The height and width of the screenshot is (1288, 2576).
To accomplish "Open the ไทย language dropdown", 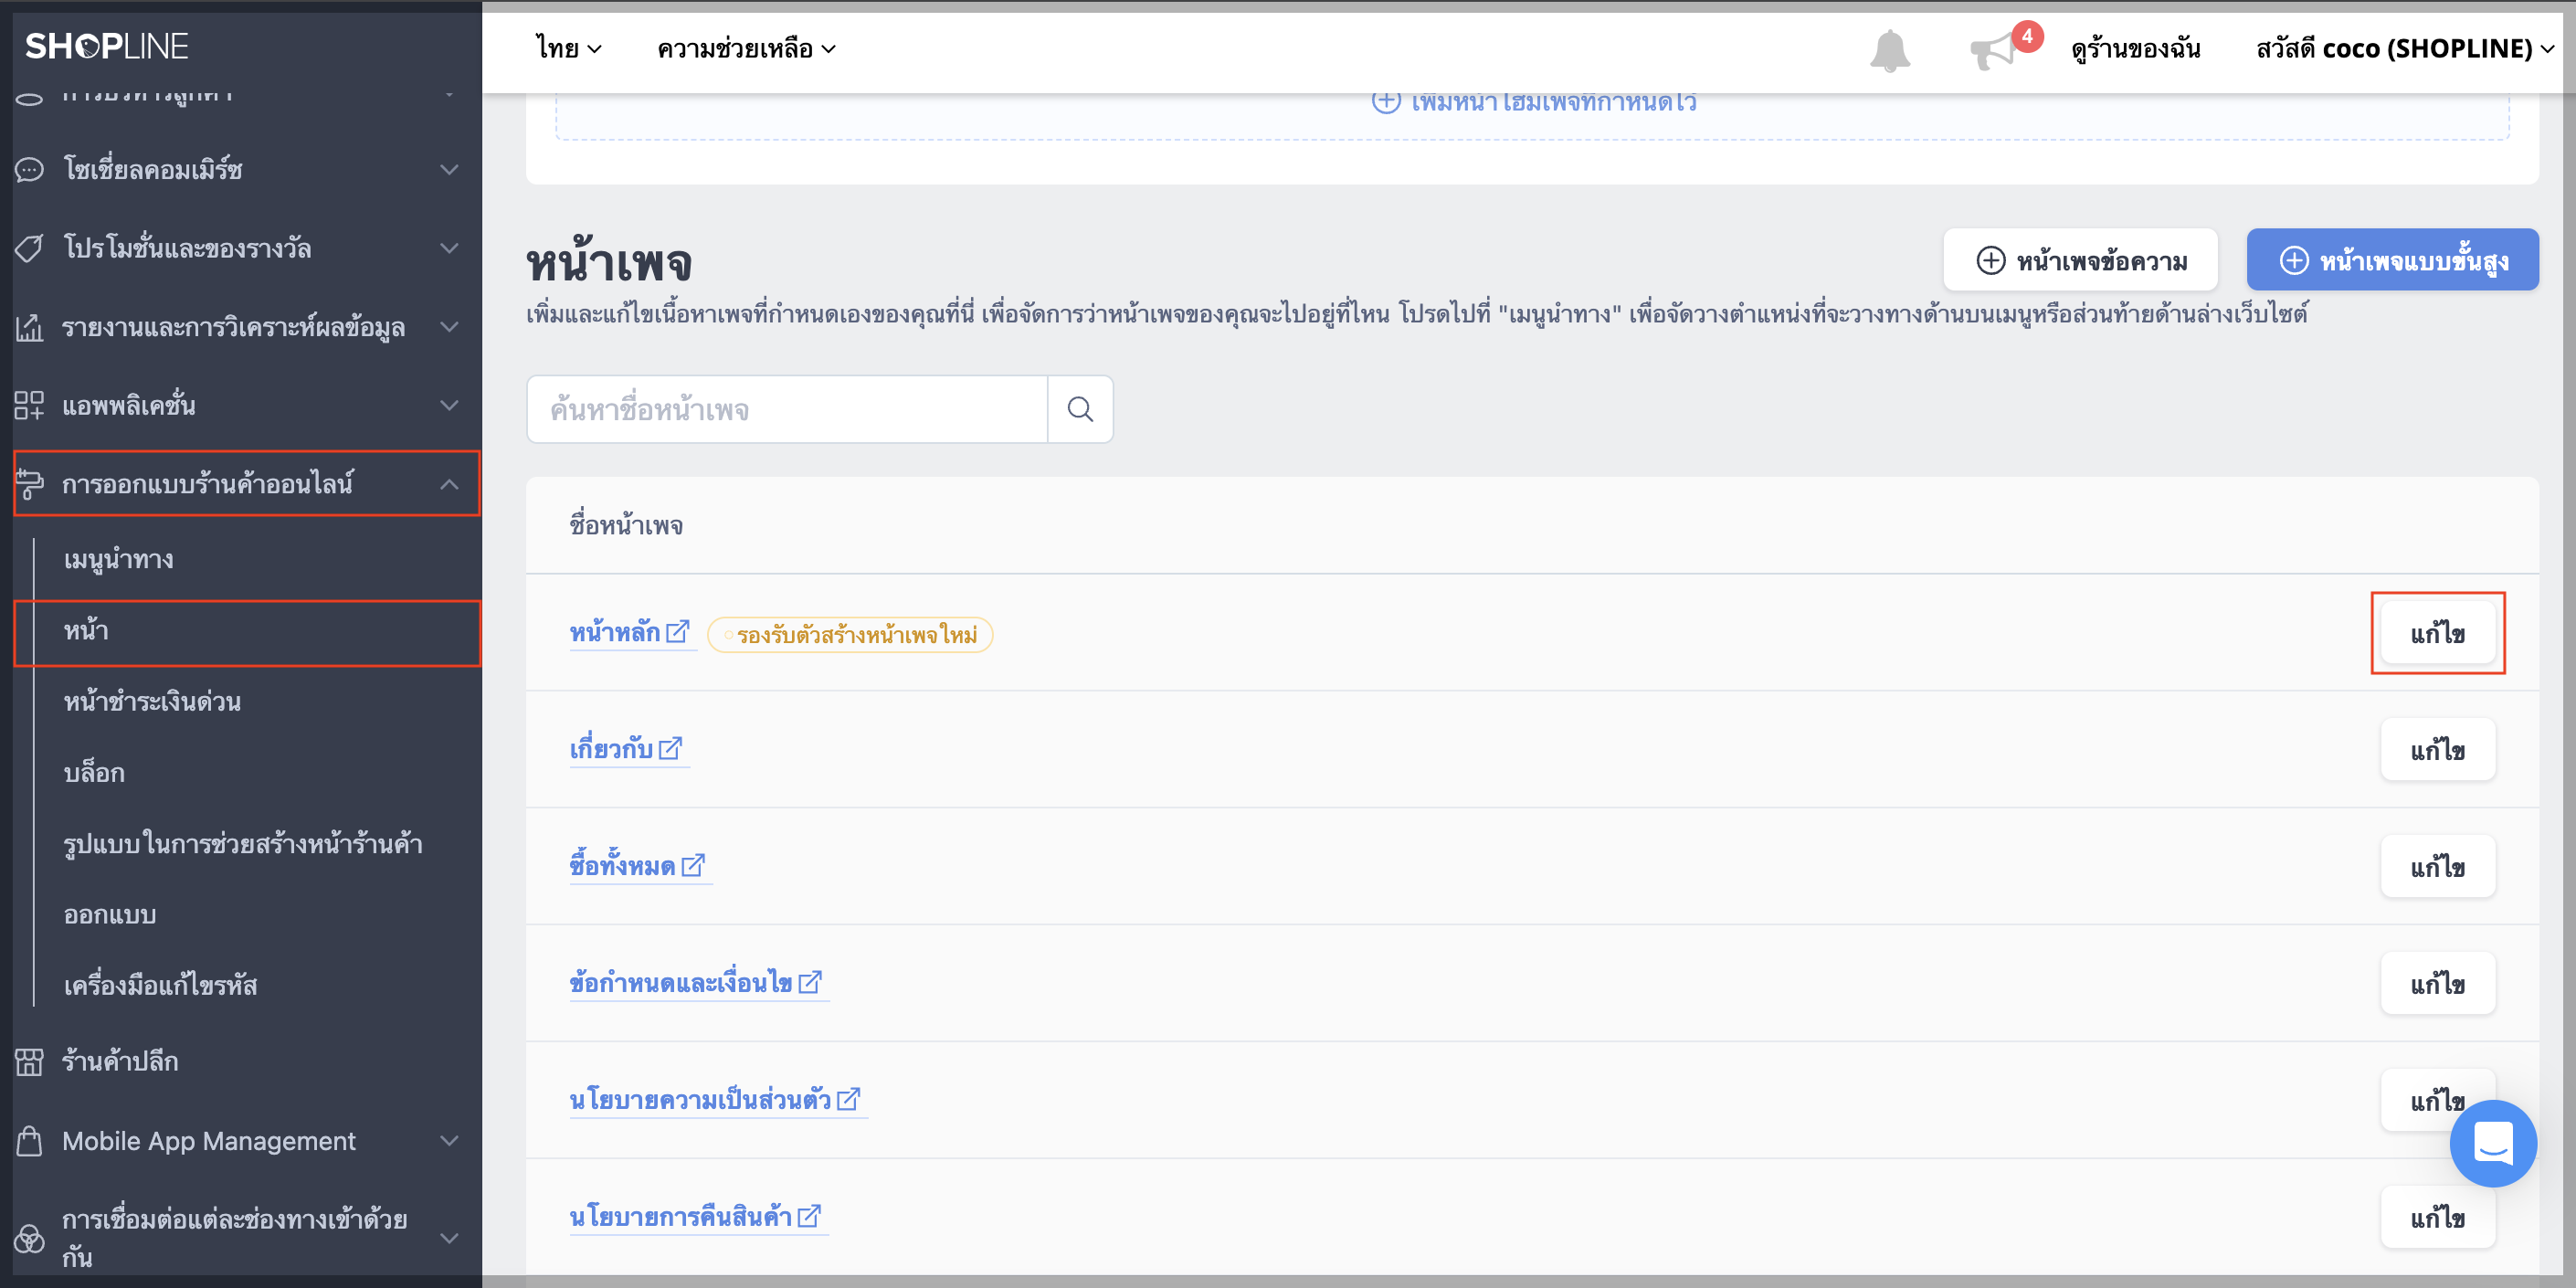I will click(x=568, y=48).
